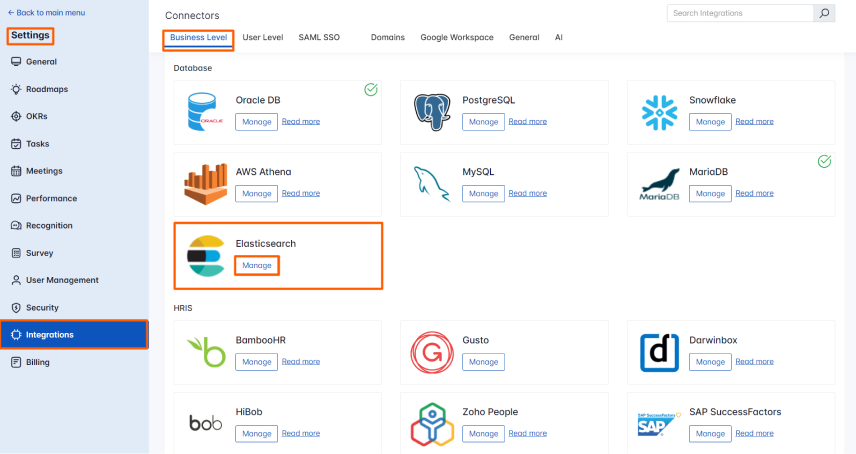Open Read more for AWS Athena
The image size is (856, 454).
tap(301, 193)
